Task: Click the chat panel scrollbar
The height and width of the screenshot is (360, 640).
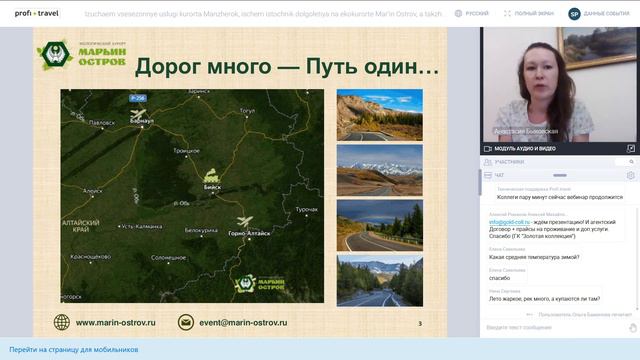Action: point(638,259)
